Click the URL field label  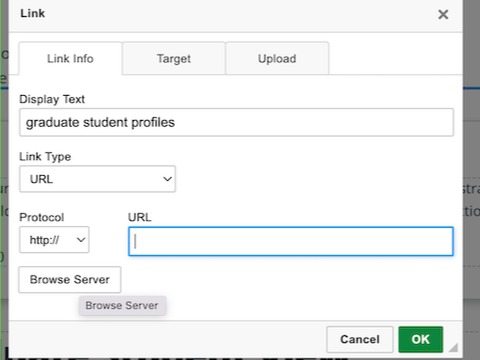click(140, 217)
